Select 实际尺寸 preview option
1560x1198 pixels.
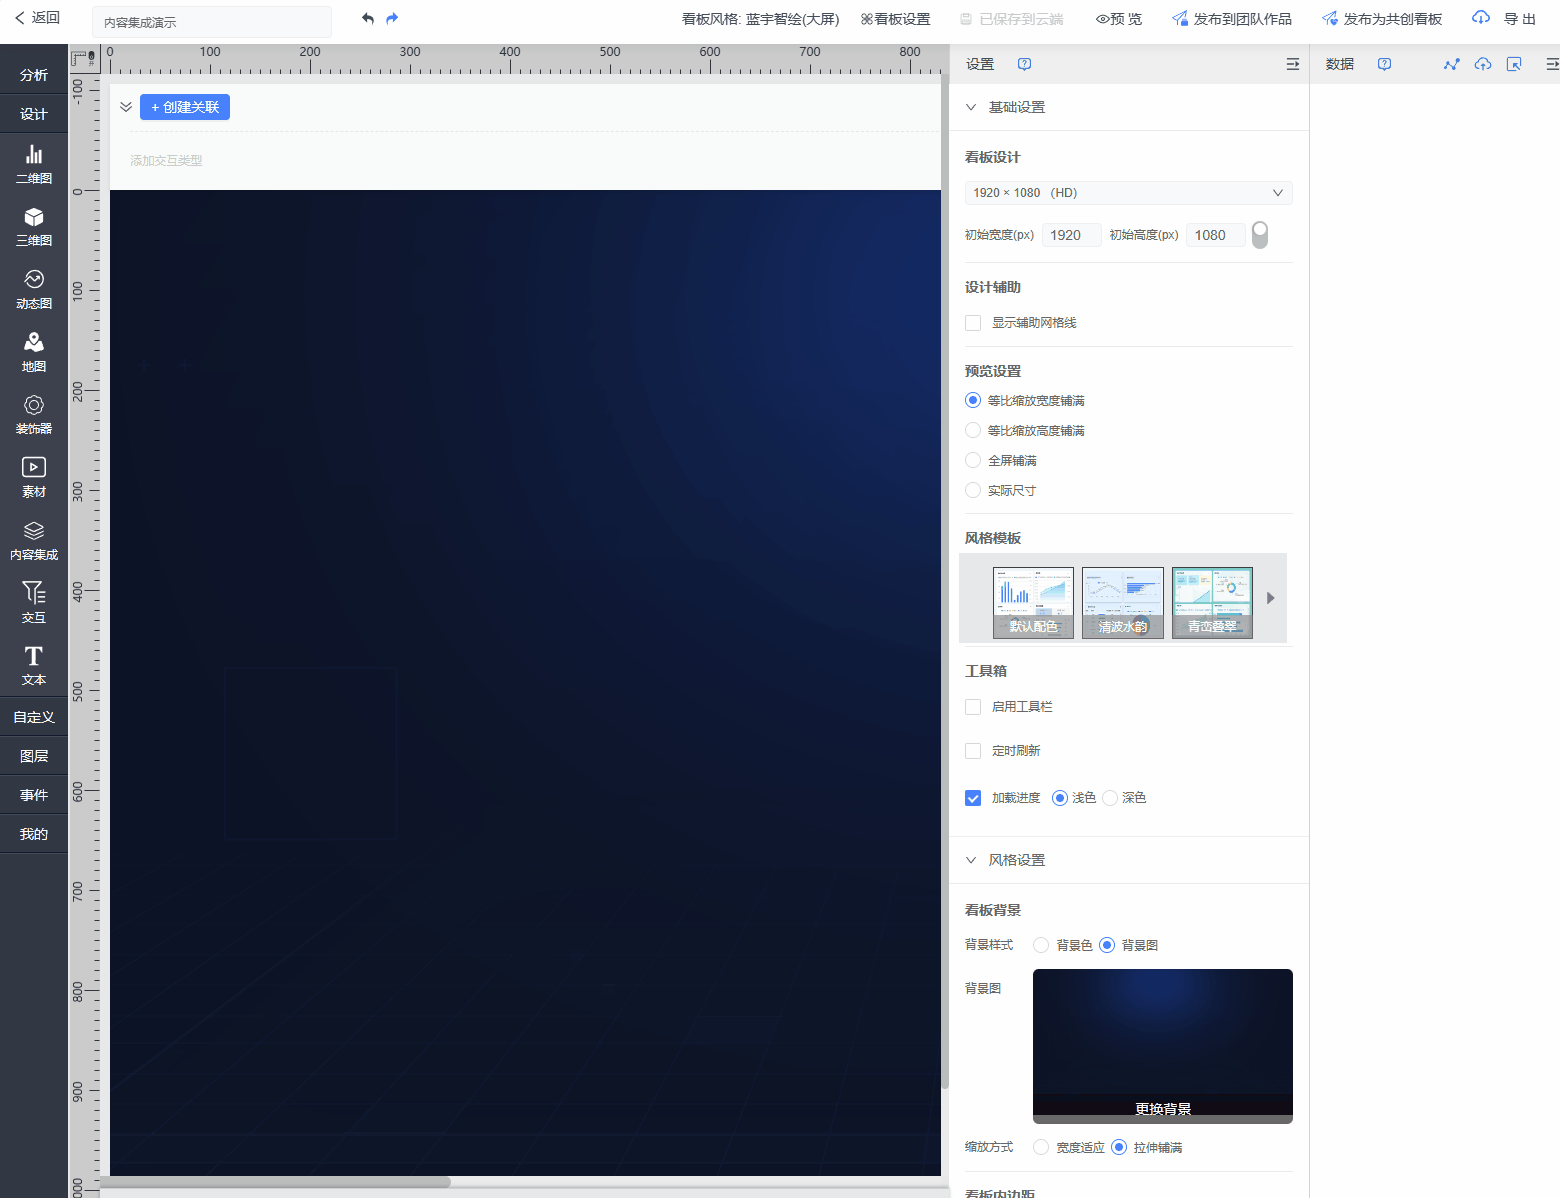pos(973,491)
